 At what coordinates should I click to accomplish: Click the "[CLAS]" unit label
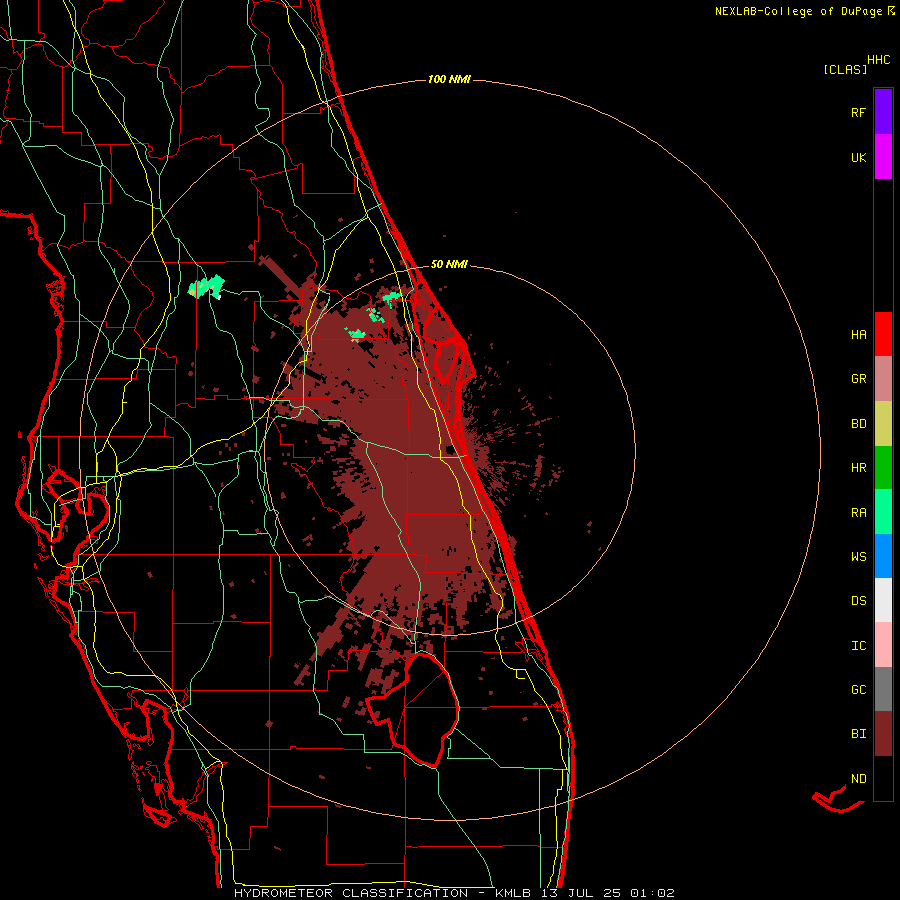[845, 69]
